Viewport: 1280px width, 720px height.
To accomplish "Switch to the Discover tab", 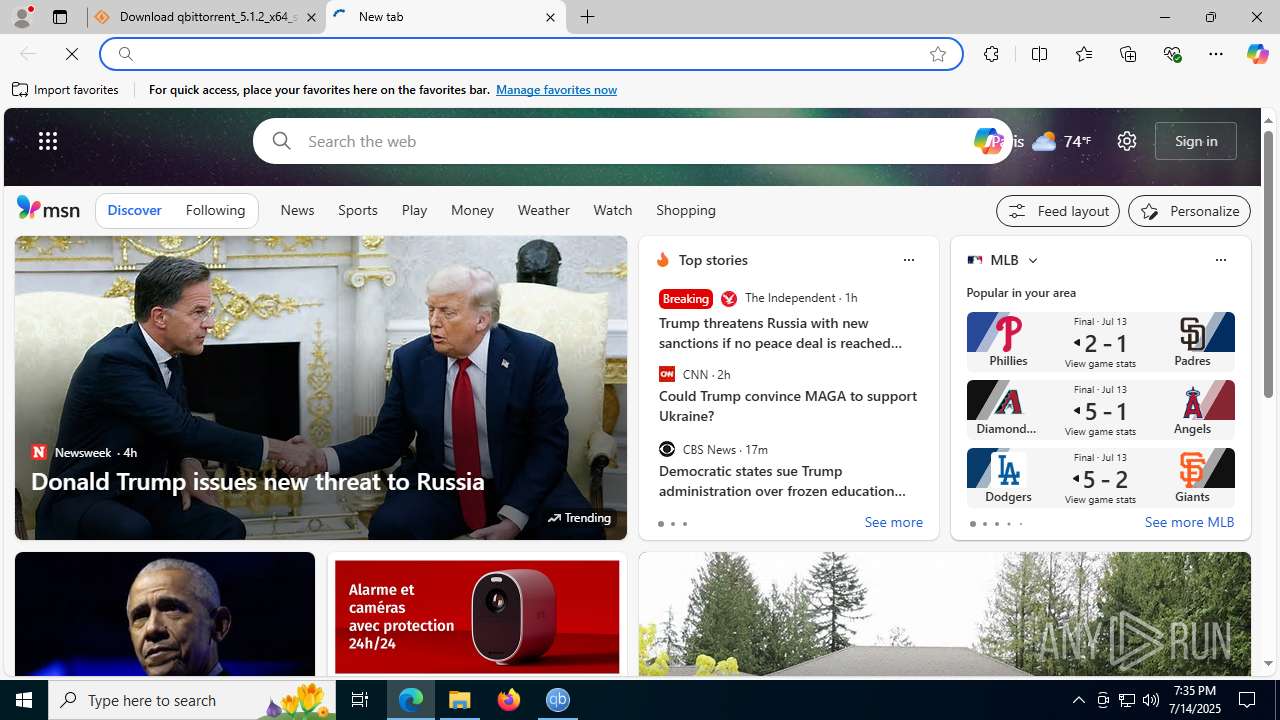I will click(x=134, y=210).
